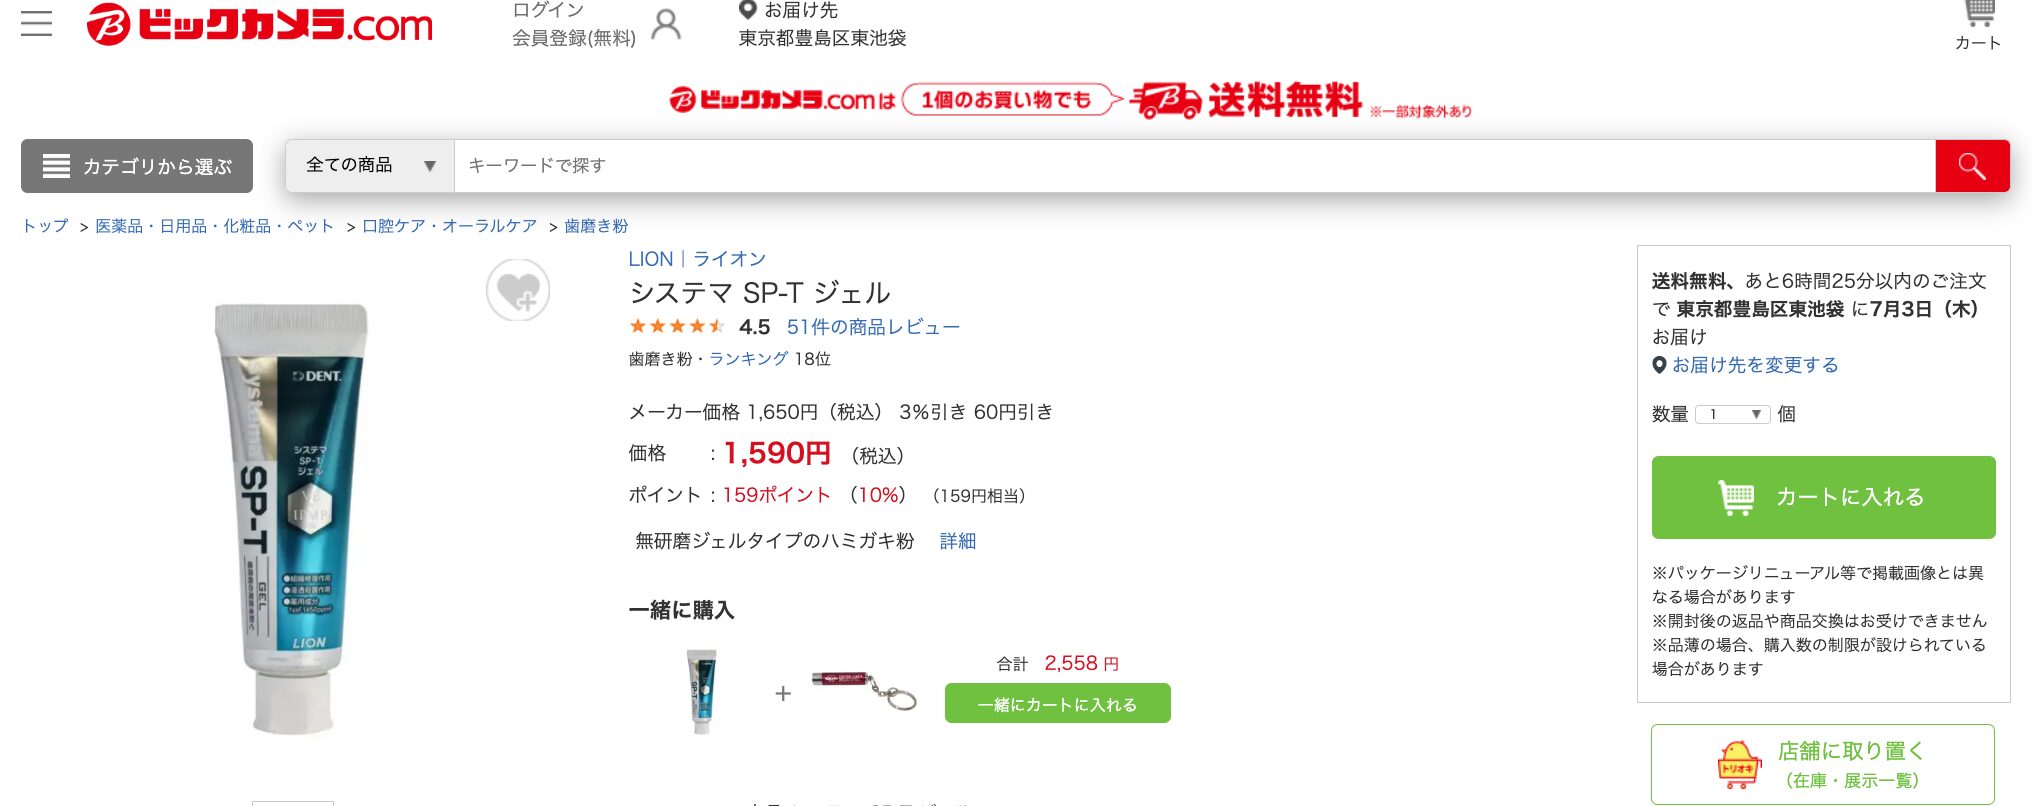Open the shopping cart icon
The width and height of the screenshot is (2032, 806).
1978,15
